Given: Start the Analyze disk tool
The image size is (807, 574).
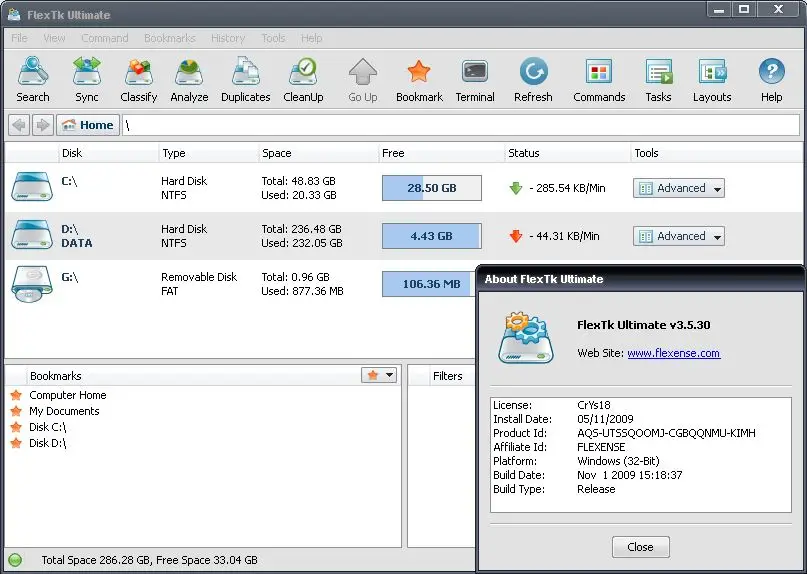Looking at the screenshot, I should pos(189,80).
